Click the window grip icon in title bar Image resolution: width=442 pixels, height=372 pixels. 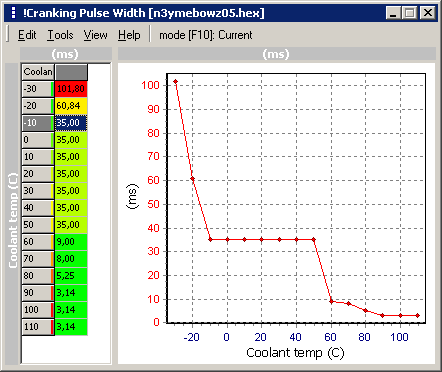(13, 13)
